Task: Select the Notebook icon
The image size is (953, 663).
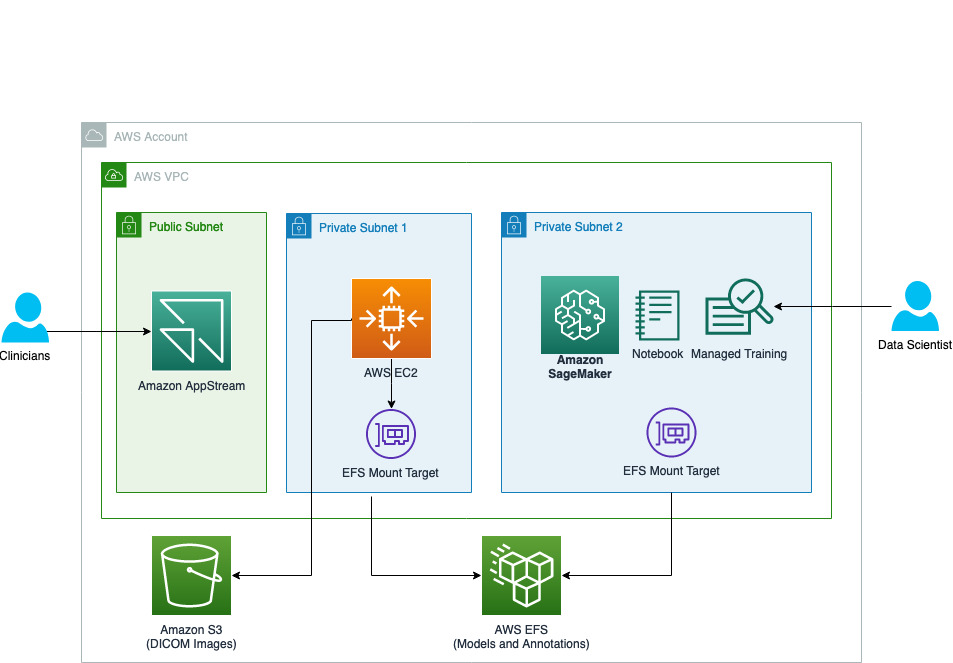Action: [657, 316]
